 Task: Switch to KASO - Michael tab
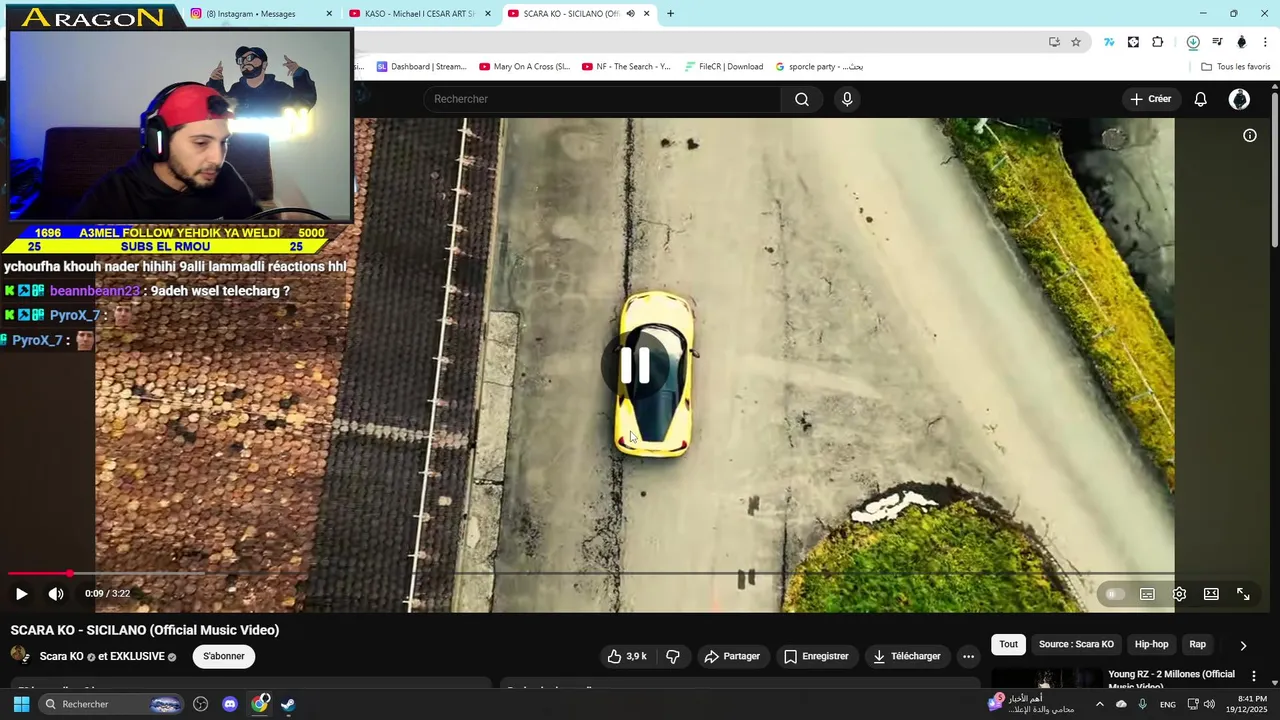point(420,14)
